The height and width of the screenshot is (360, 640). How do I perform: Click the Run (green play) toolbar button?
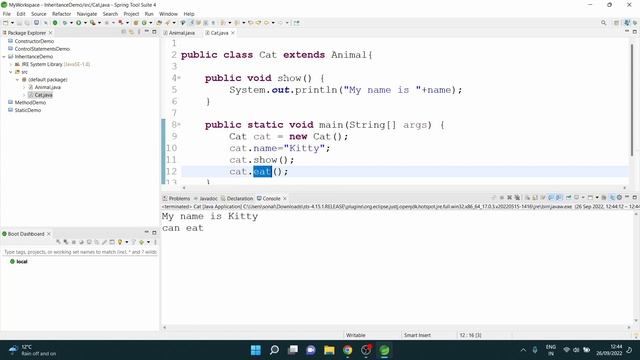(x=79, y=23)
